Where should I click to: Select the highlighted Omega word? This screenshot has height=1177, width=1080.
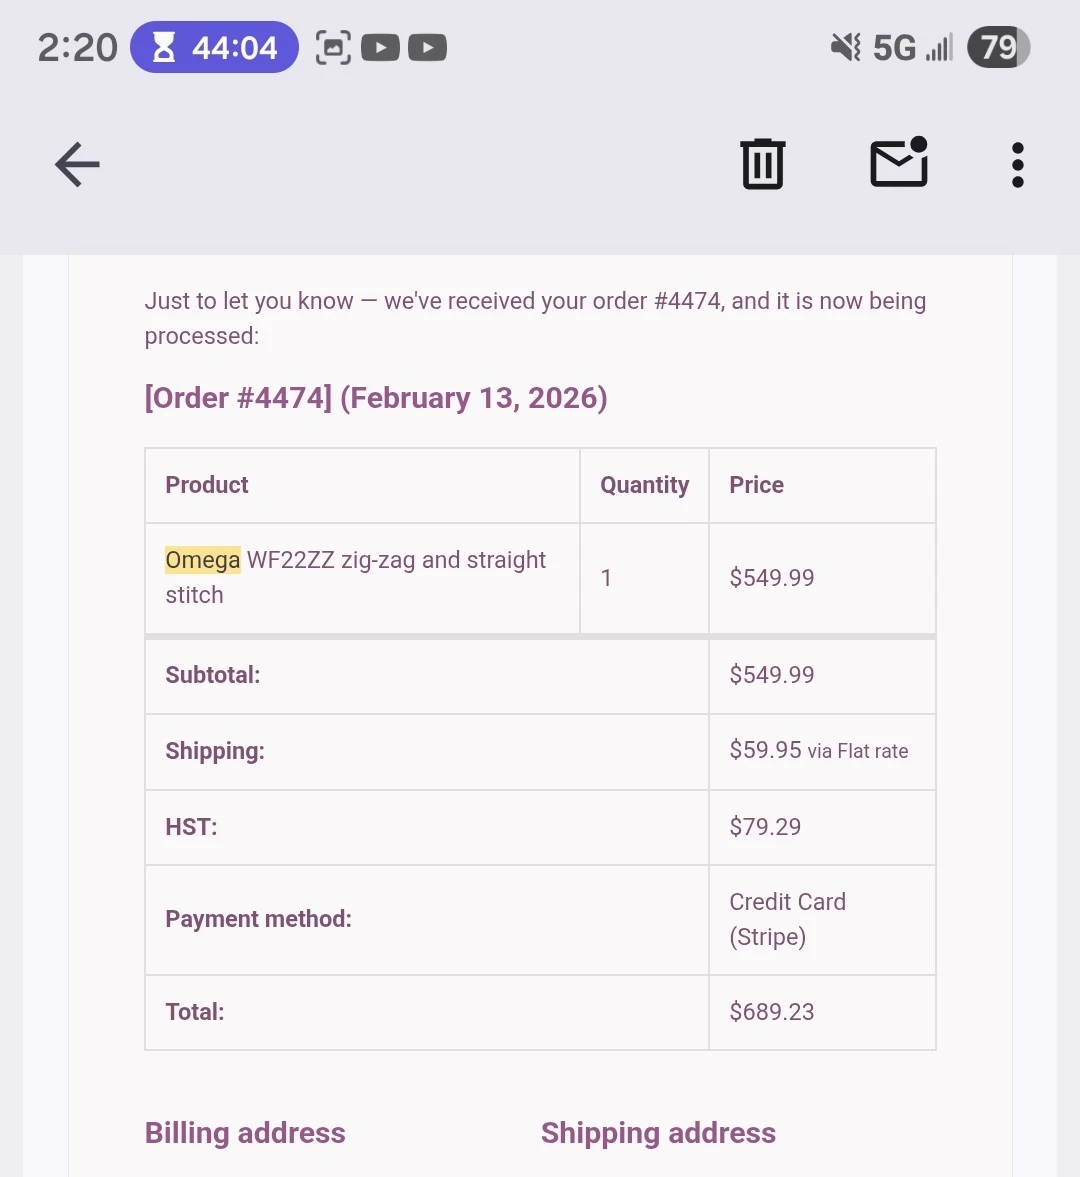click(203, 560)
